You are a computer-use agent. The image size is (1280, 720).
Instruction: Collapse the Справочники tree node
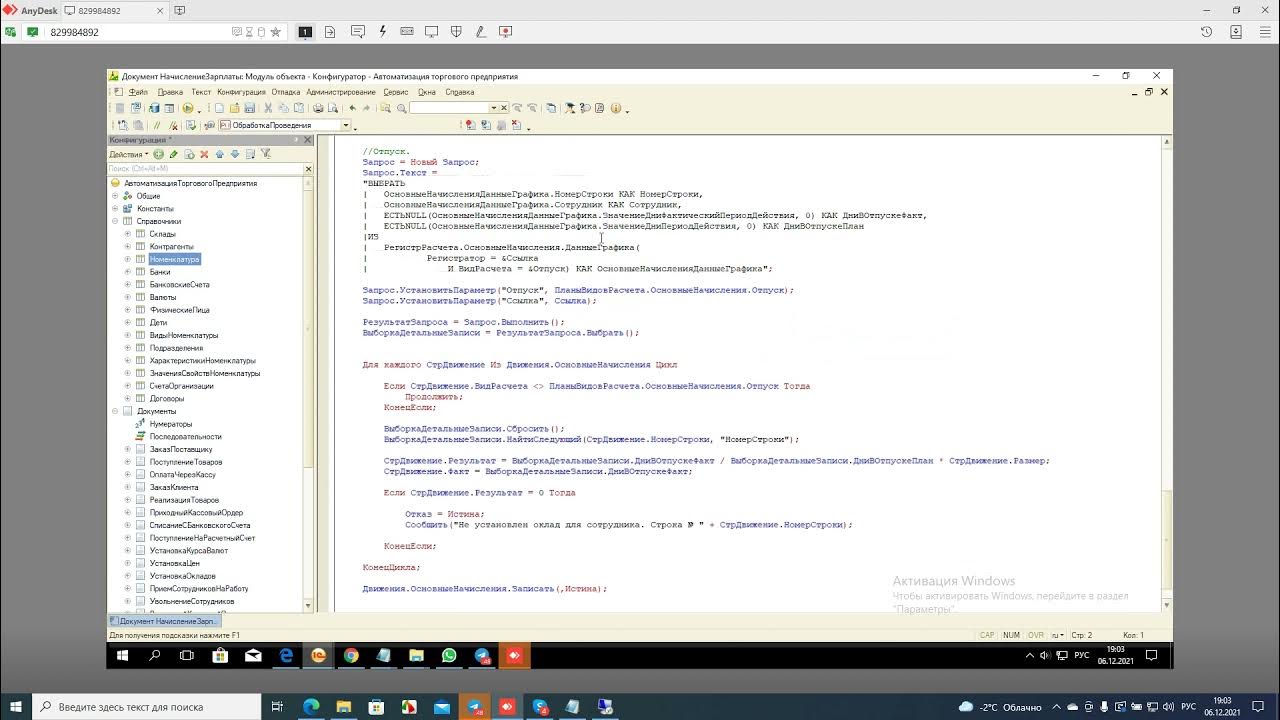116,221
